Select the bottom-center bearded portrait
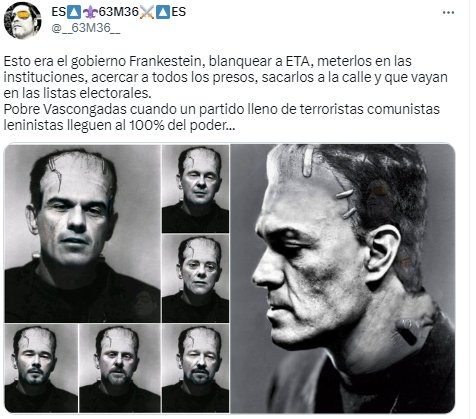This screenshot has height=419, width=476. pyautogui.click(x=120, y=368)
